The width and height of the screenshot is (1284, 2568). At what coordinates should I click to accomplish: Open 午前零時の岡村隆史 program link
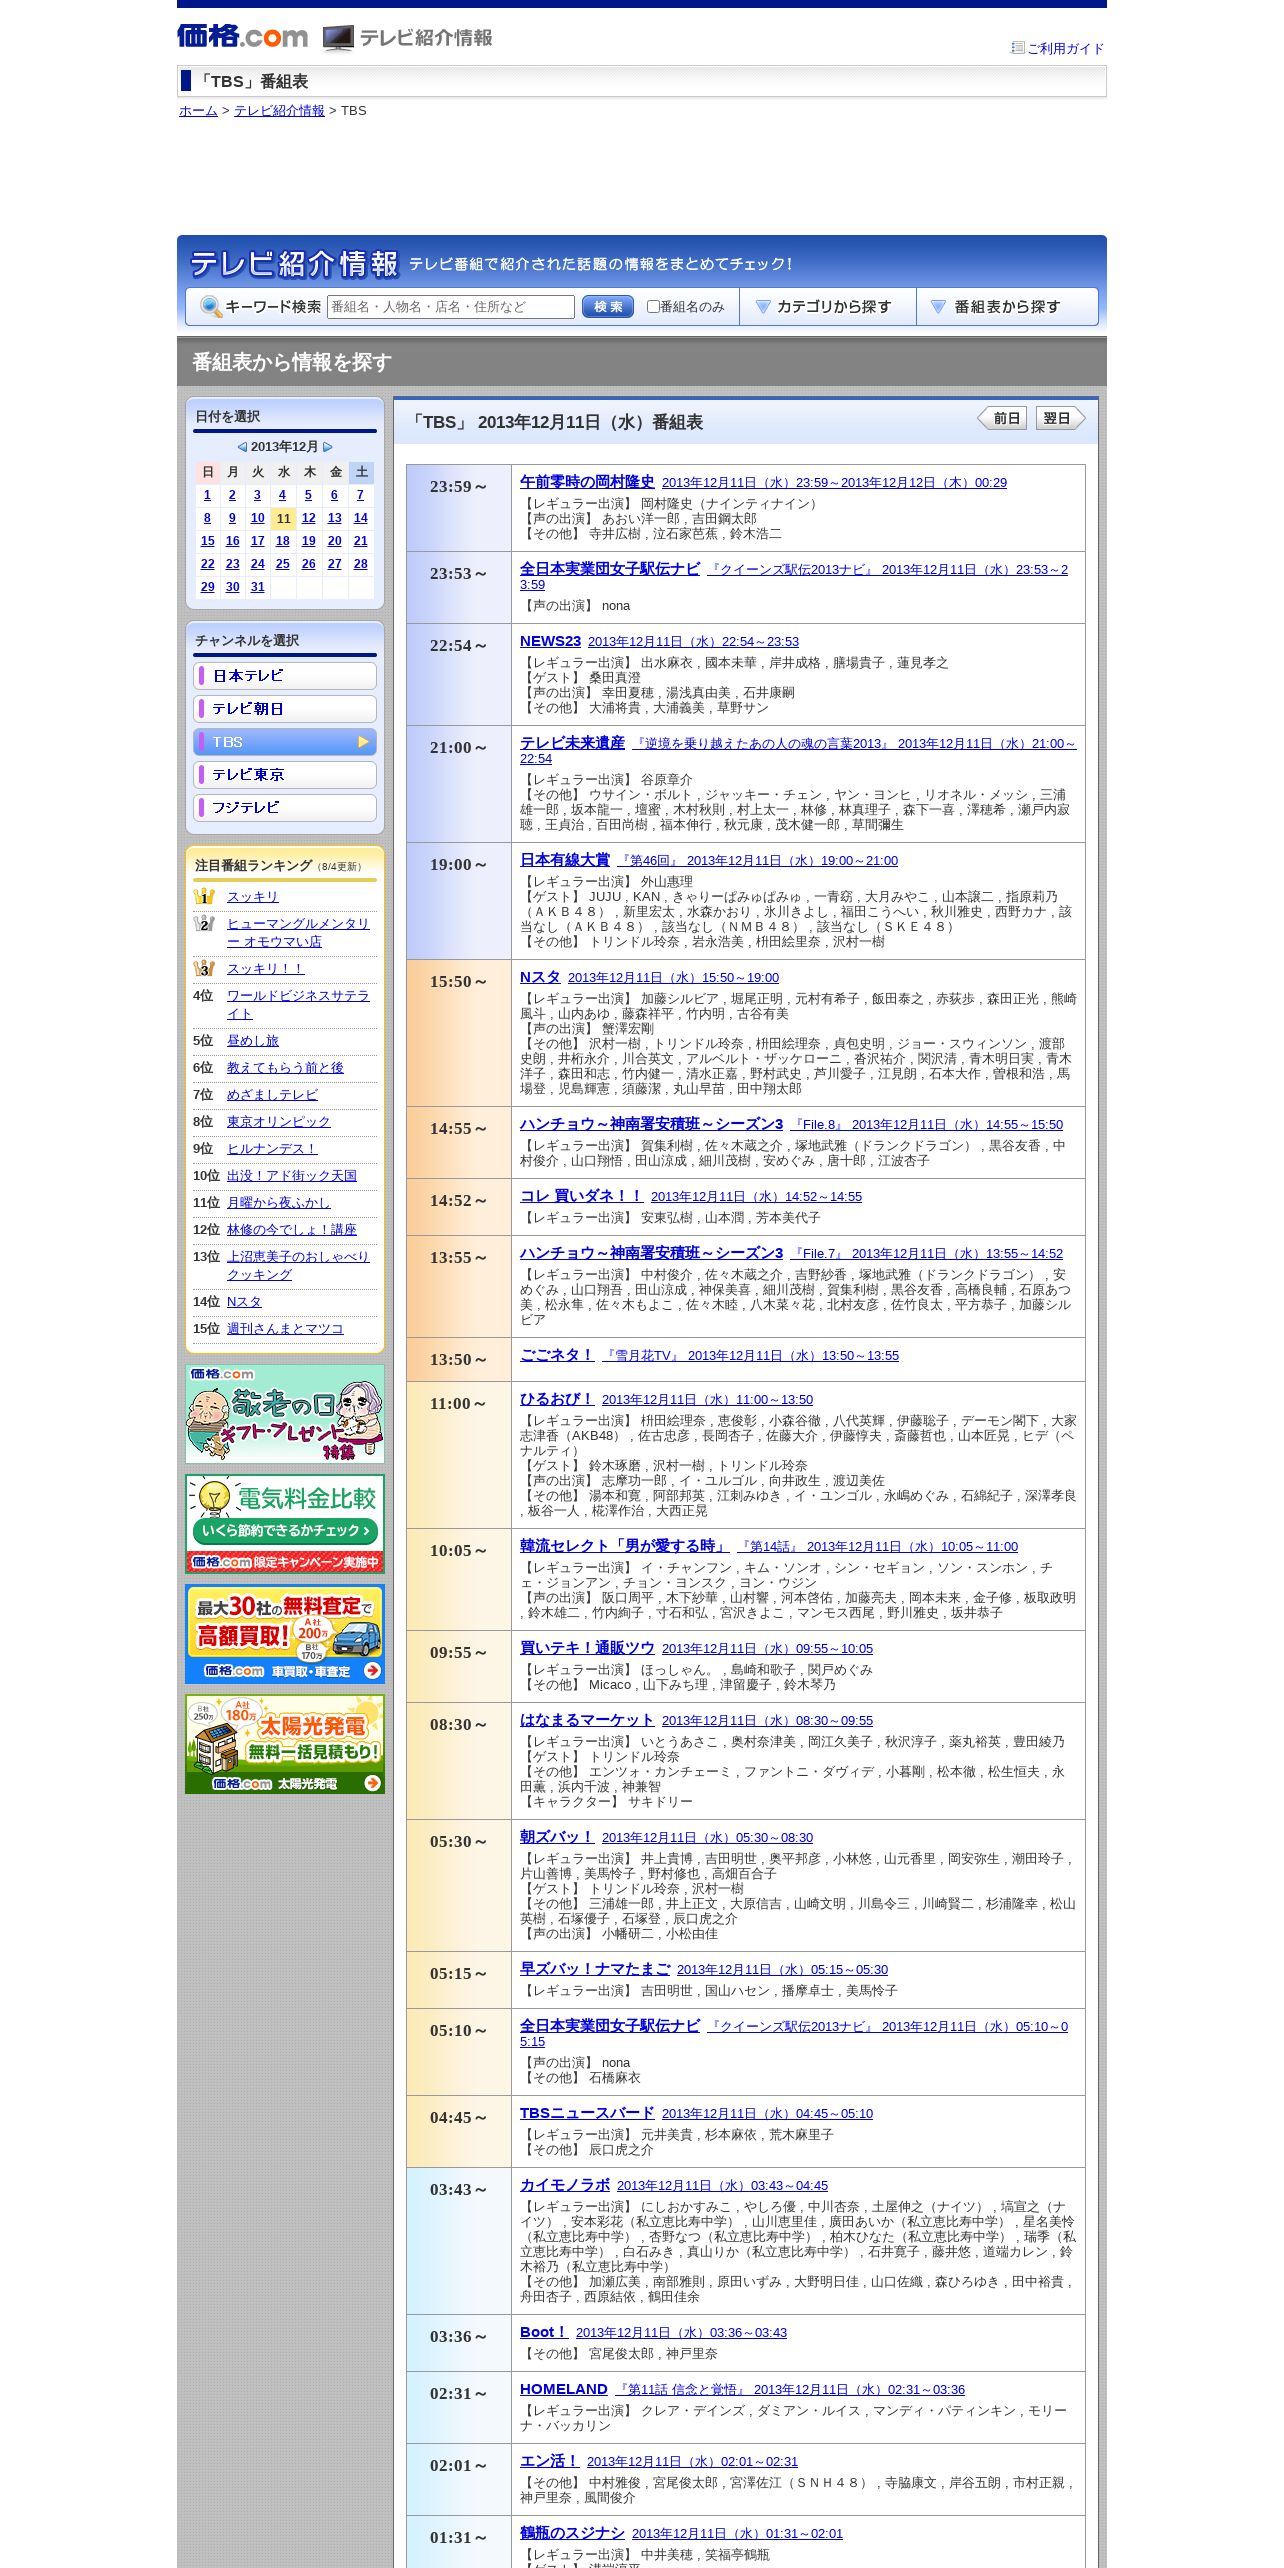click(x=587, y=482)
